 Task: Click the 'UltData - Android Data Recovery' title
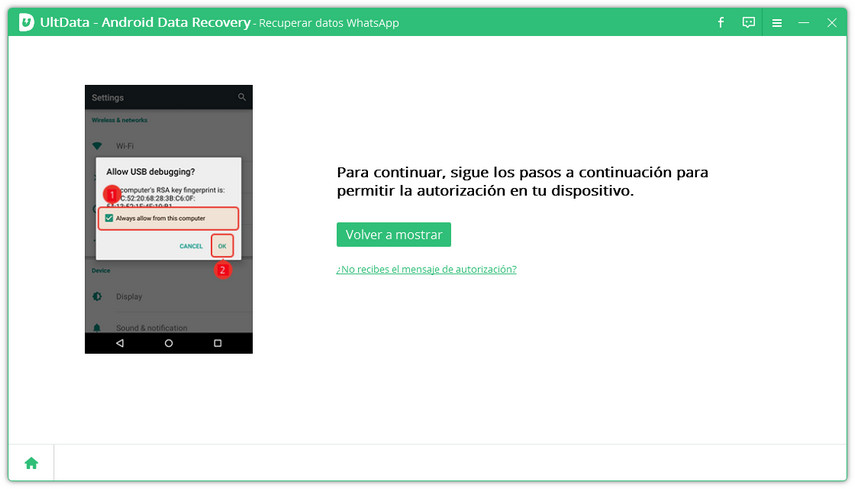[145, 22]
